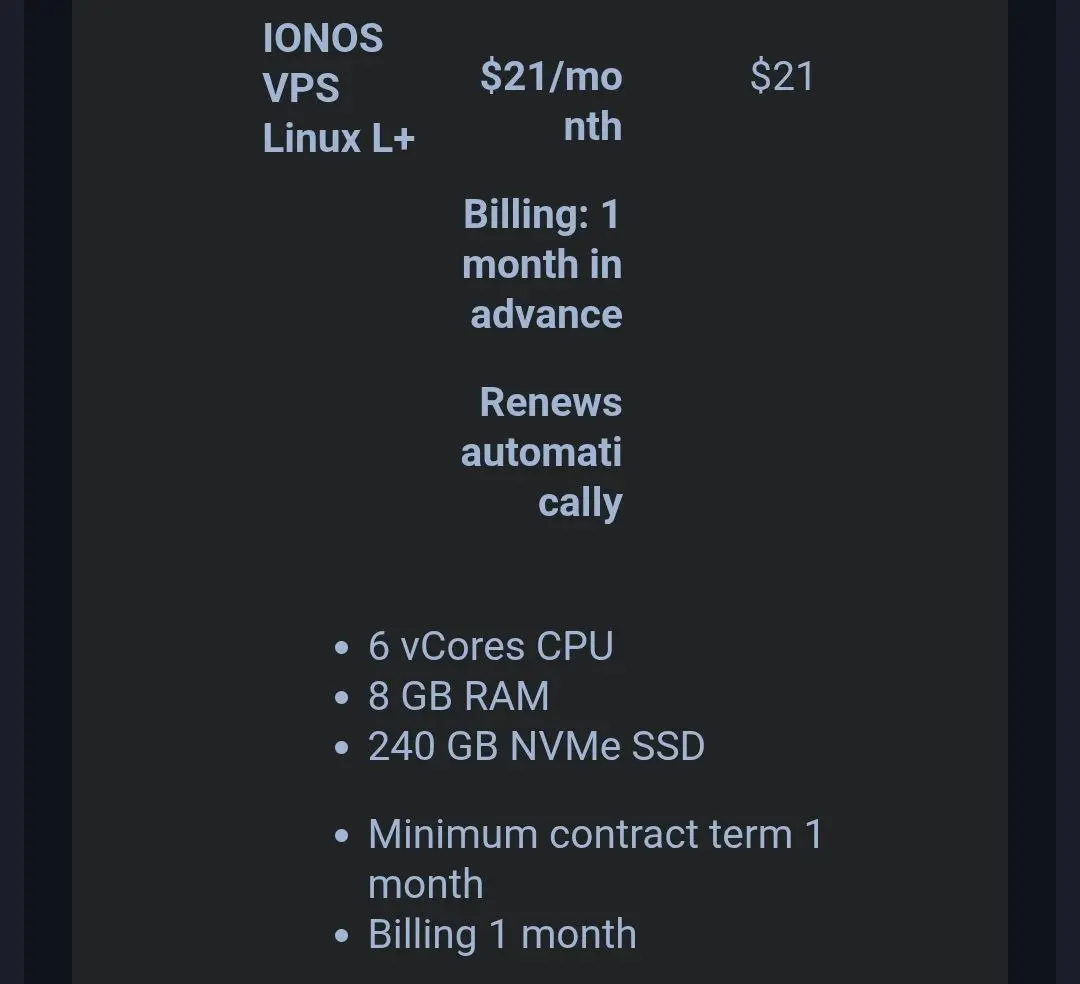The image size is (1080, 984).
Task: Click the bullet before 6 vCores CPU
Action: 342,648
